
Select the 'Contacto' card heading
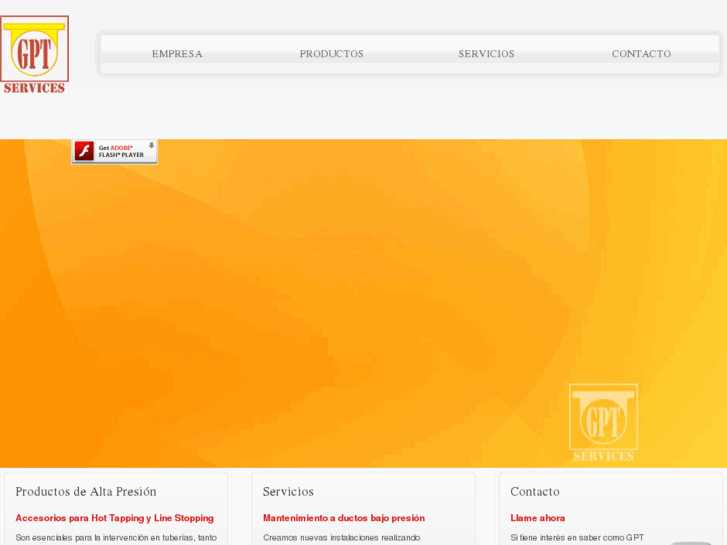tap(535, 492)
